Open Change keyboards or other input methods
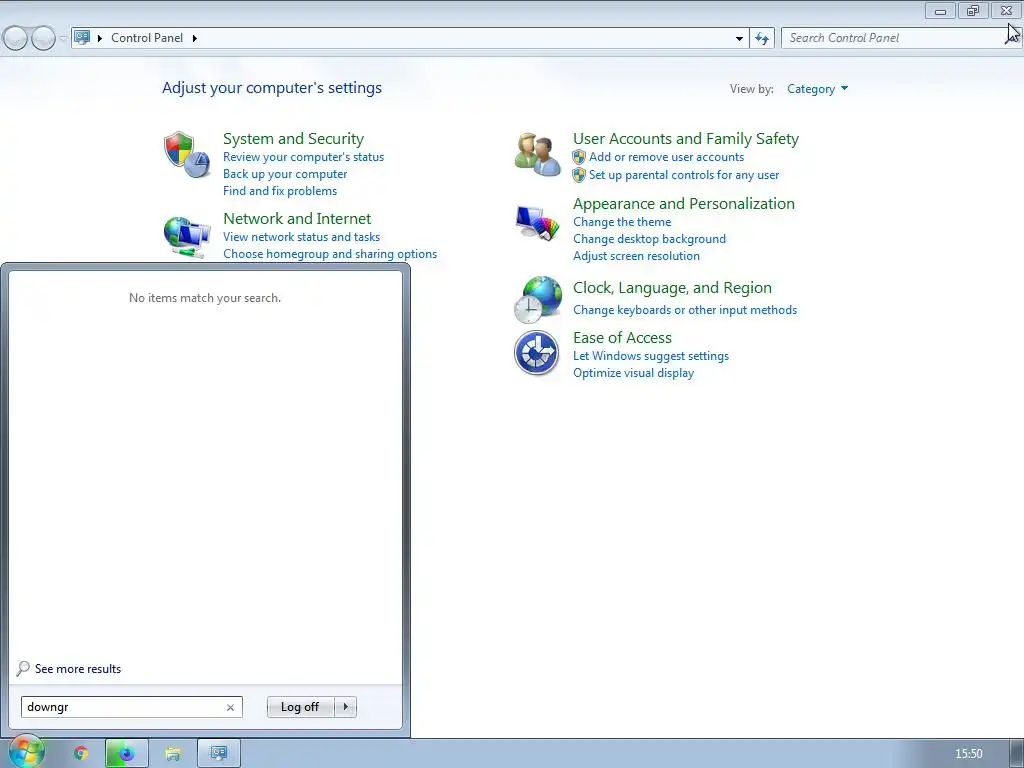The height and width of the screenshot is (768, 1024). pyautogui.click(x=684, y=310)
